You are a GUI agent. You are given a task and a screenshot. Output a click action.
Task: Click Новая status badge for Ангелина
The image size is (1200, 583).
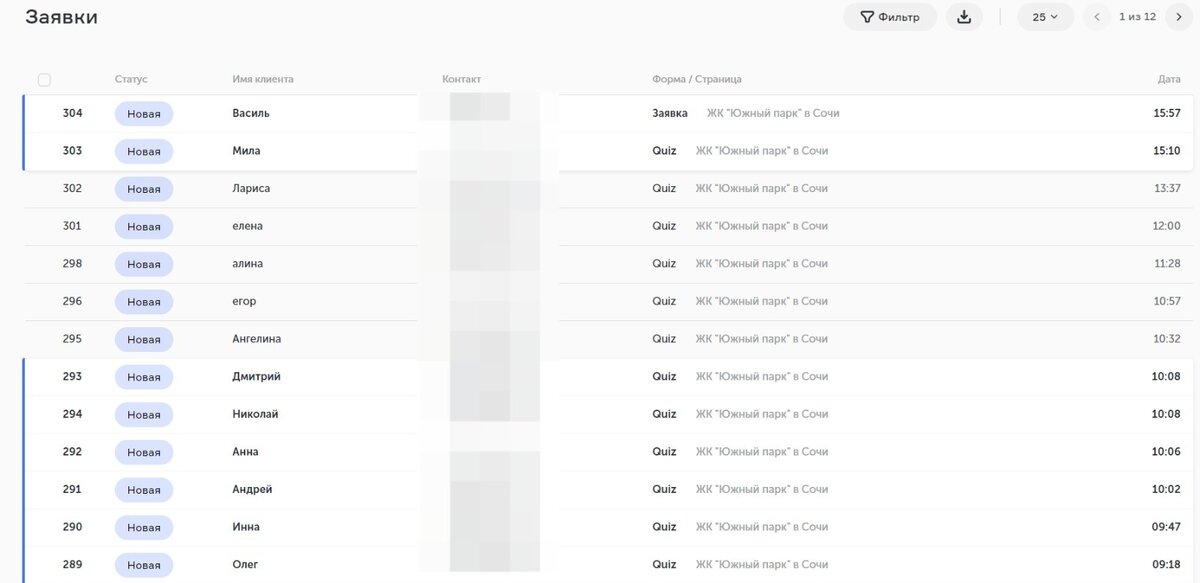coord(144,340)
